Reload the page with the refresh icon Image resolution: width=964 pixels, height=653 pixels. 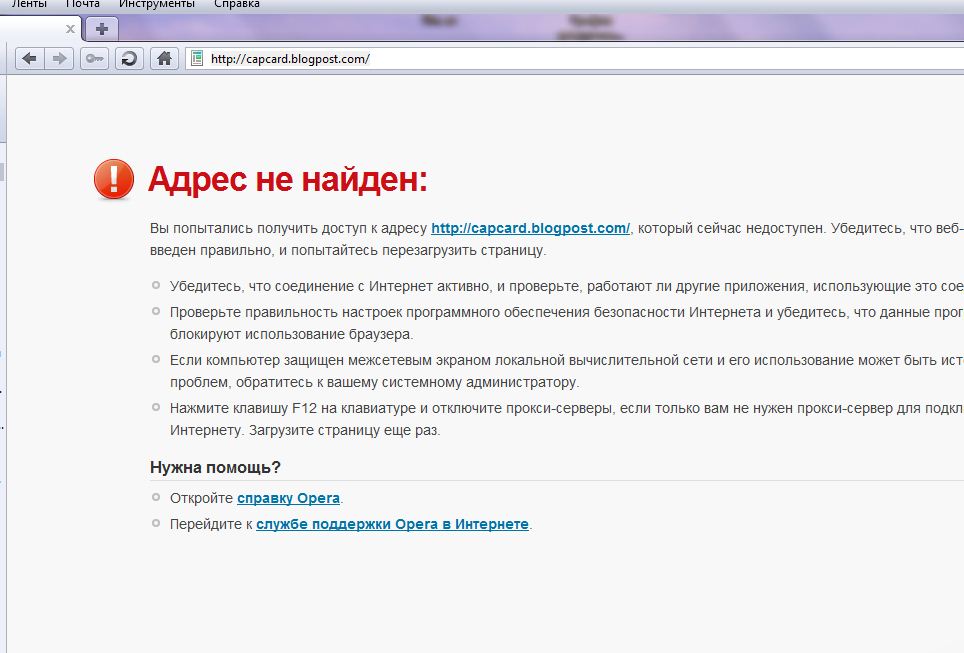[x=129, y=59]
